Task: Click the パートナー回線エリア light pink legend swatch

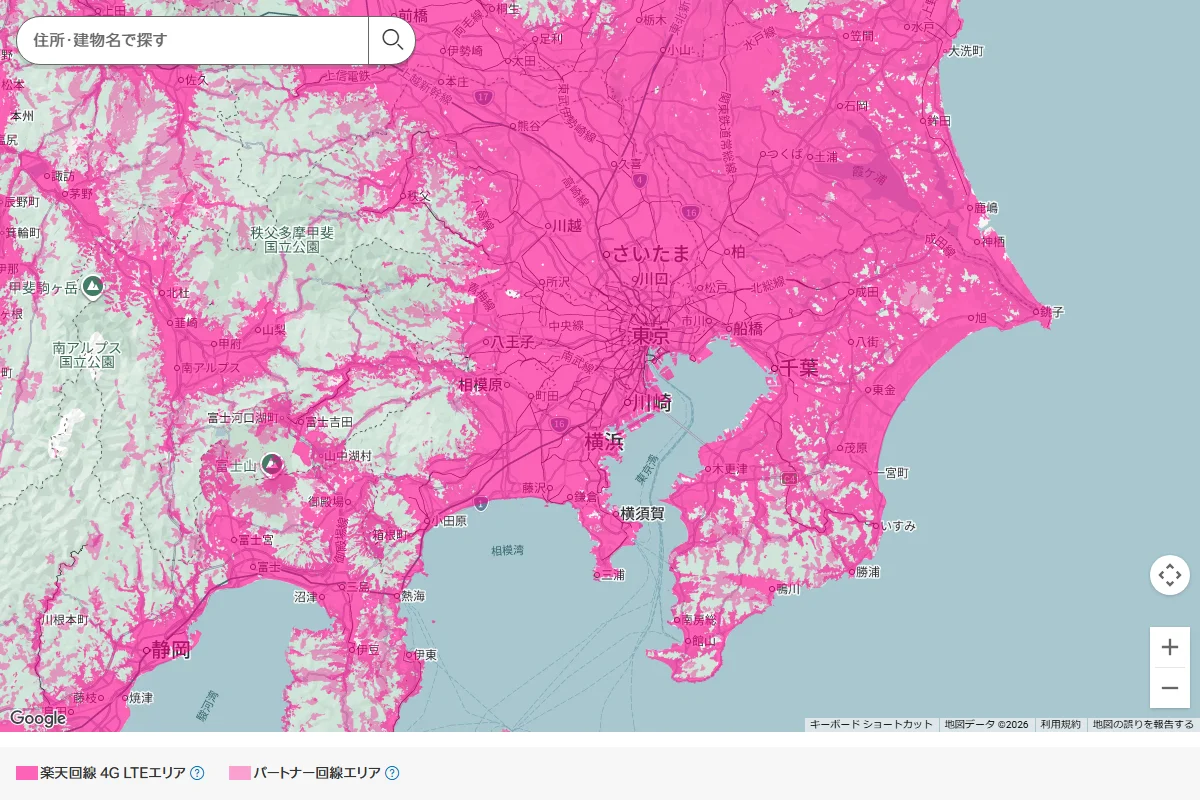Action: (240, 773)
